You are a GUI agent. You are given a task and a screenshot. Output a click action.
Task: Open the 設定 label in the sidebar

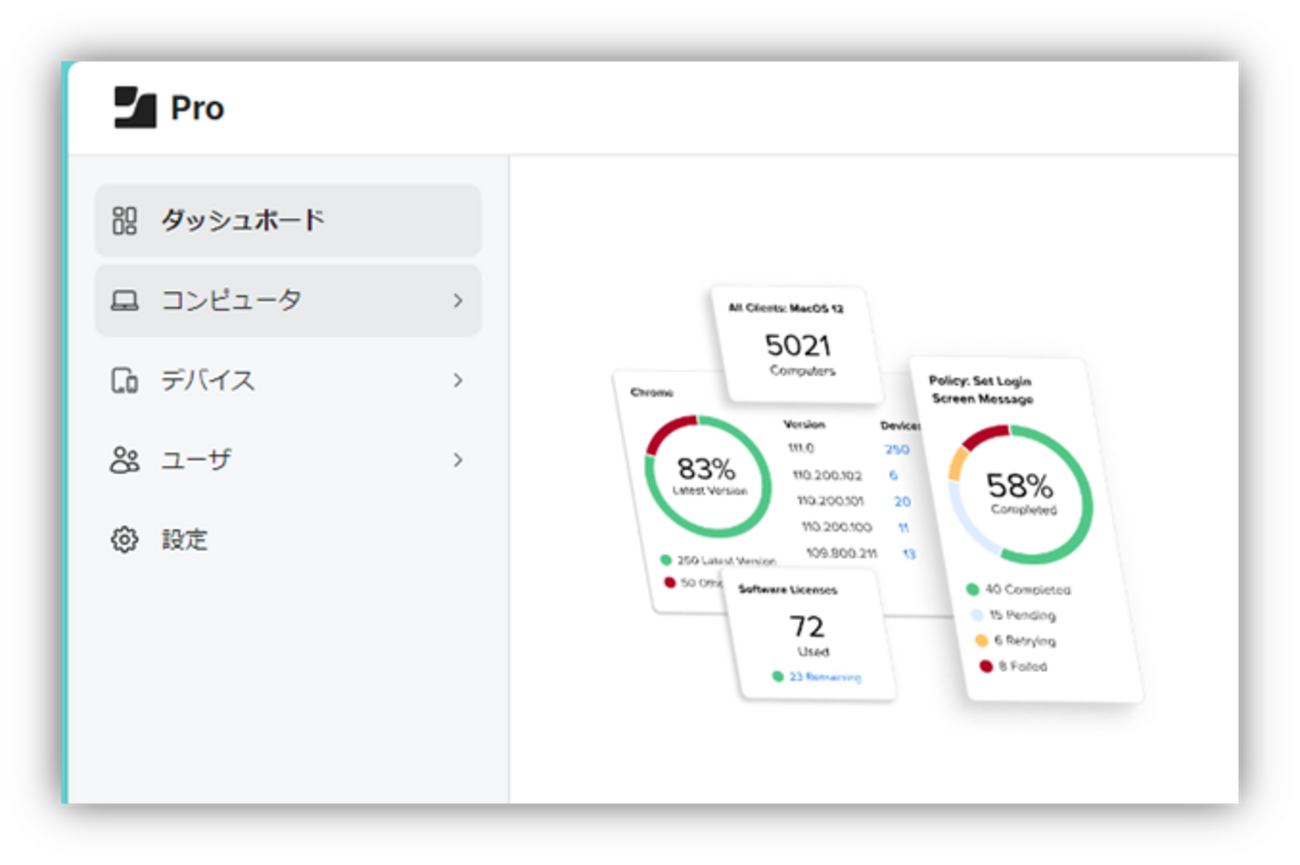(185, 540)
